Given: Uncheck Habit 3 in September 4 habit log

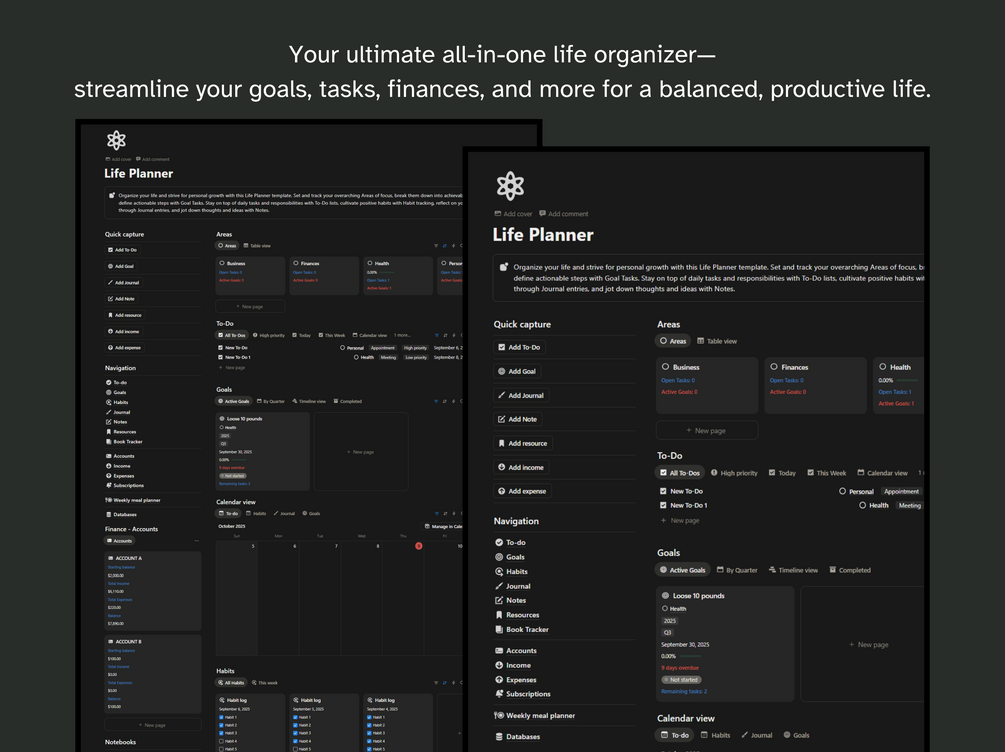Looking at the screenshot, I should tap(370, 733).
